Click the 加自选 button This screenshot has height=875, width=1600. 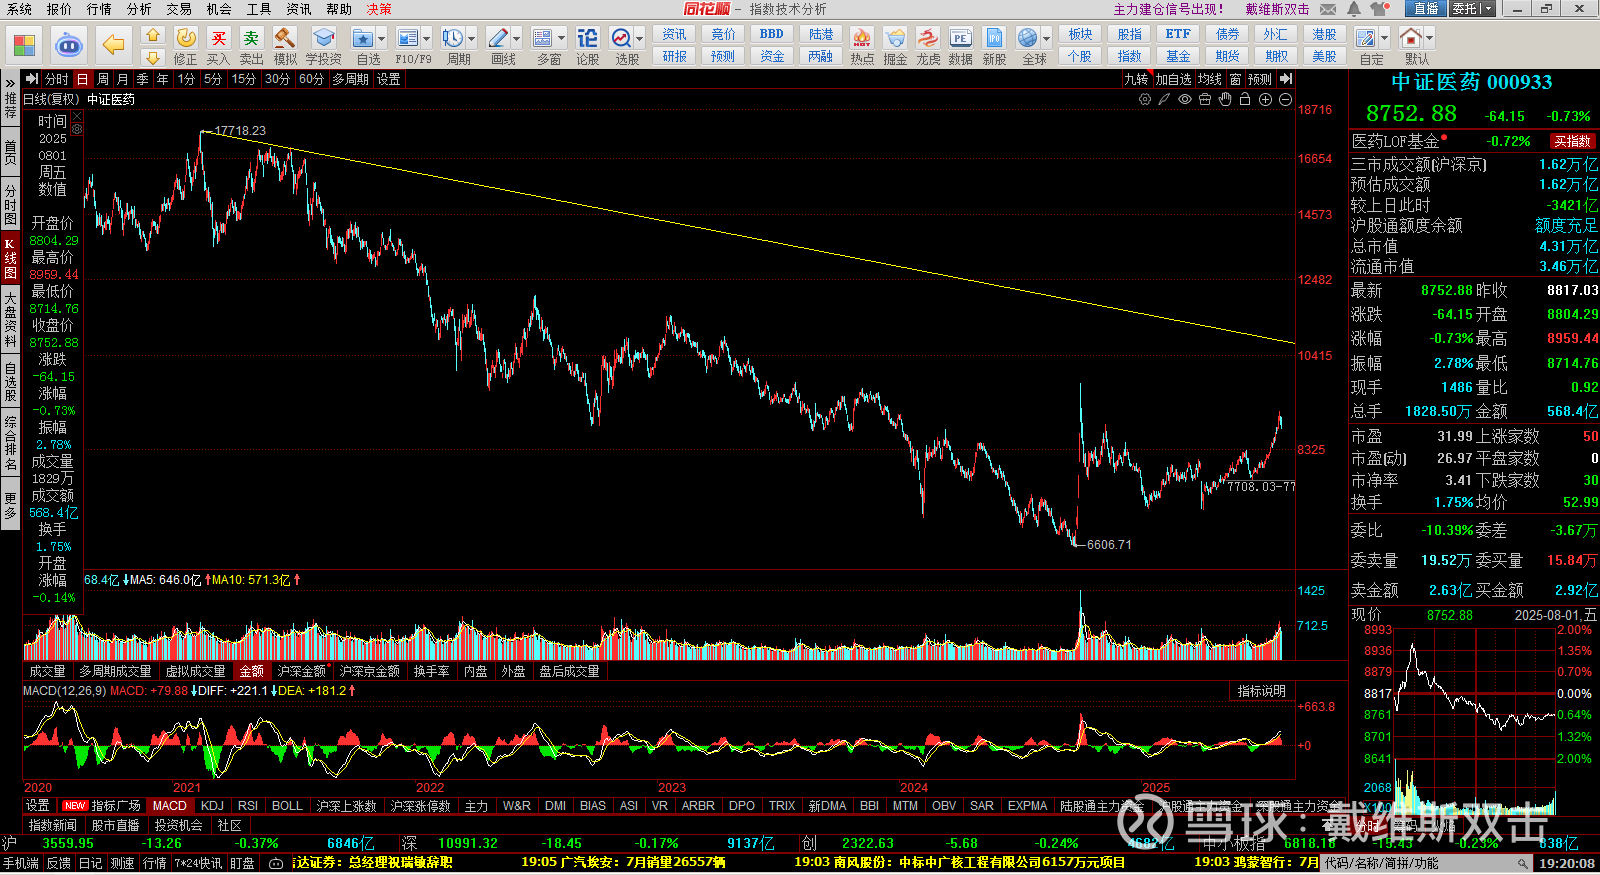1173,79
